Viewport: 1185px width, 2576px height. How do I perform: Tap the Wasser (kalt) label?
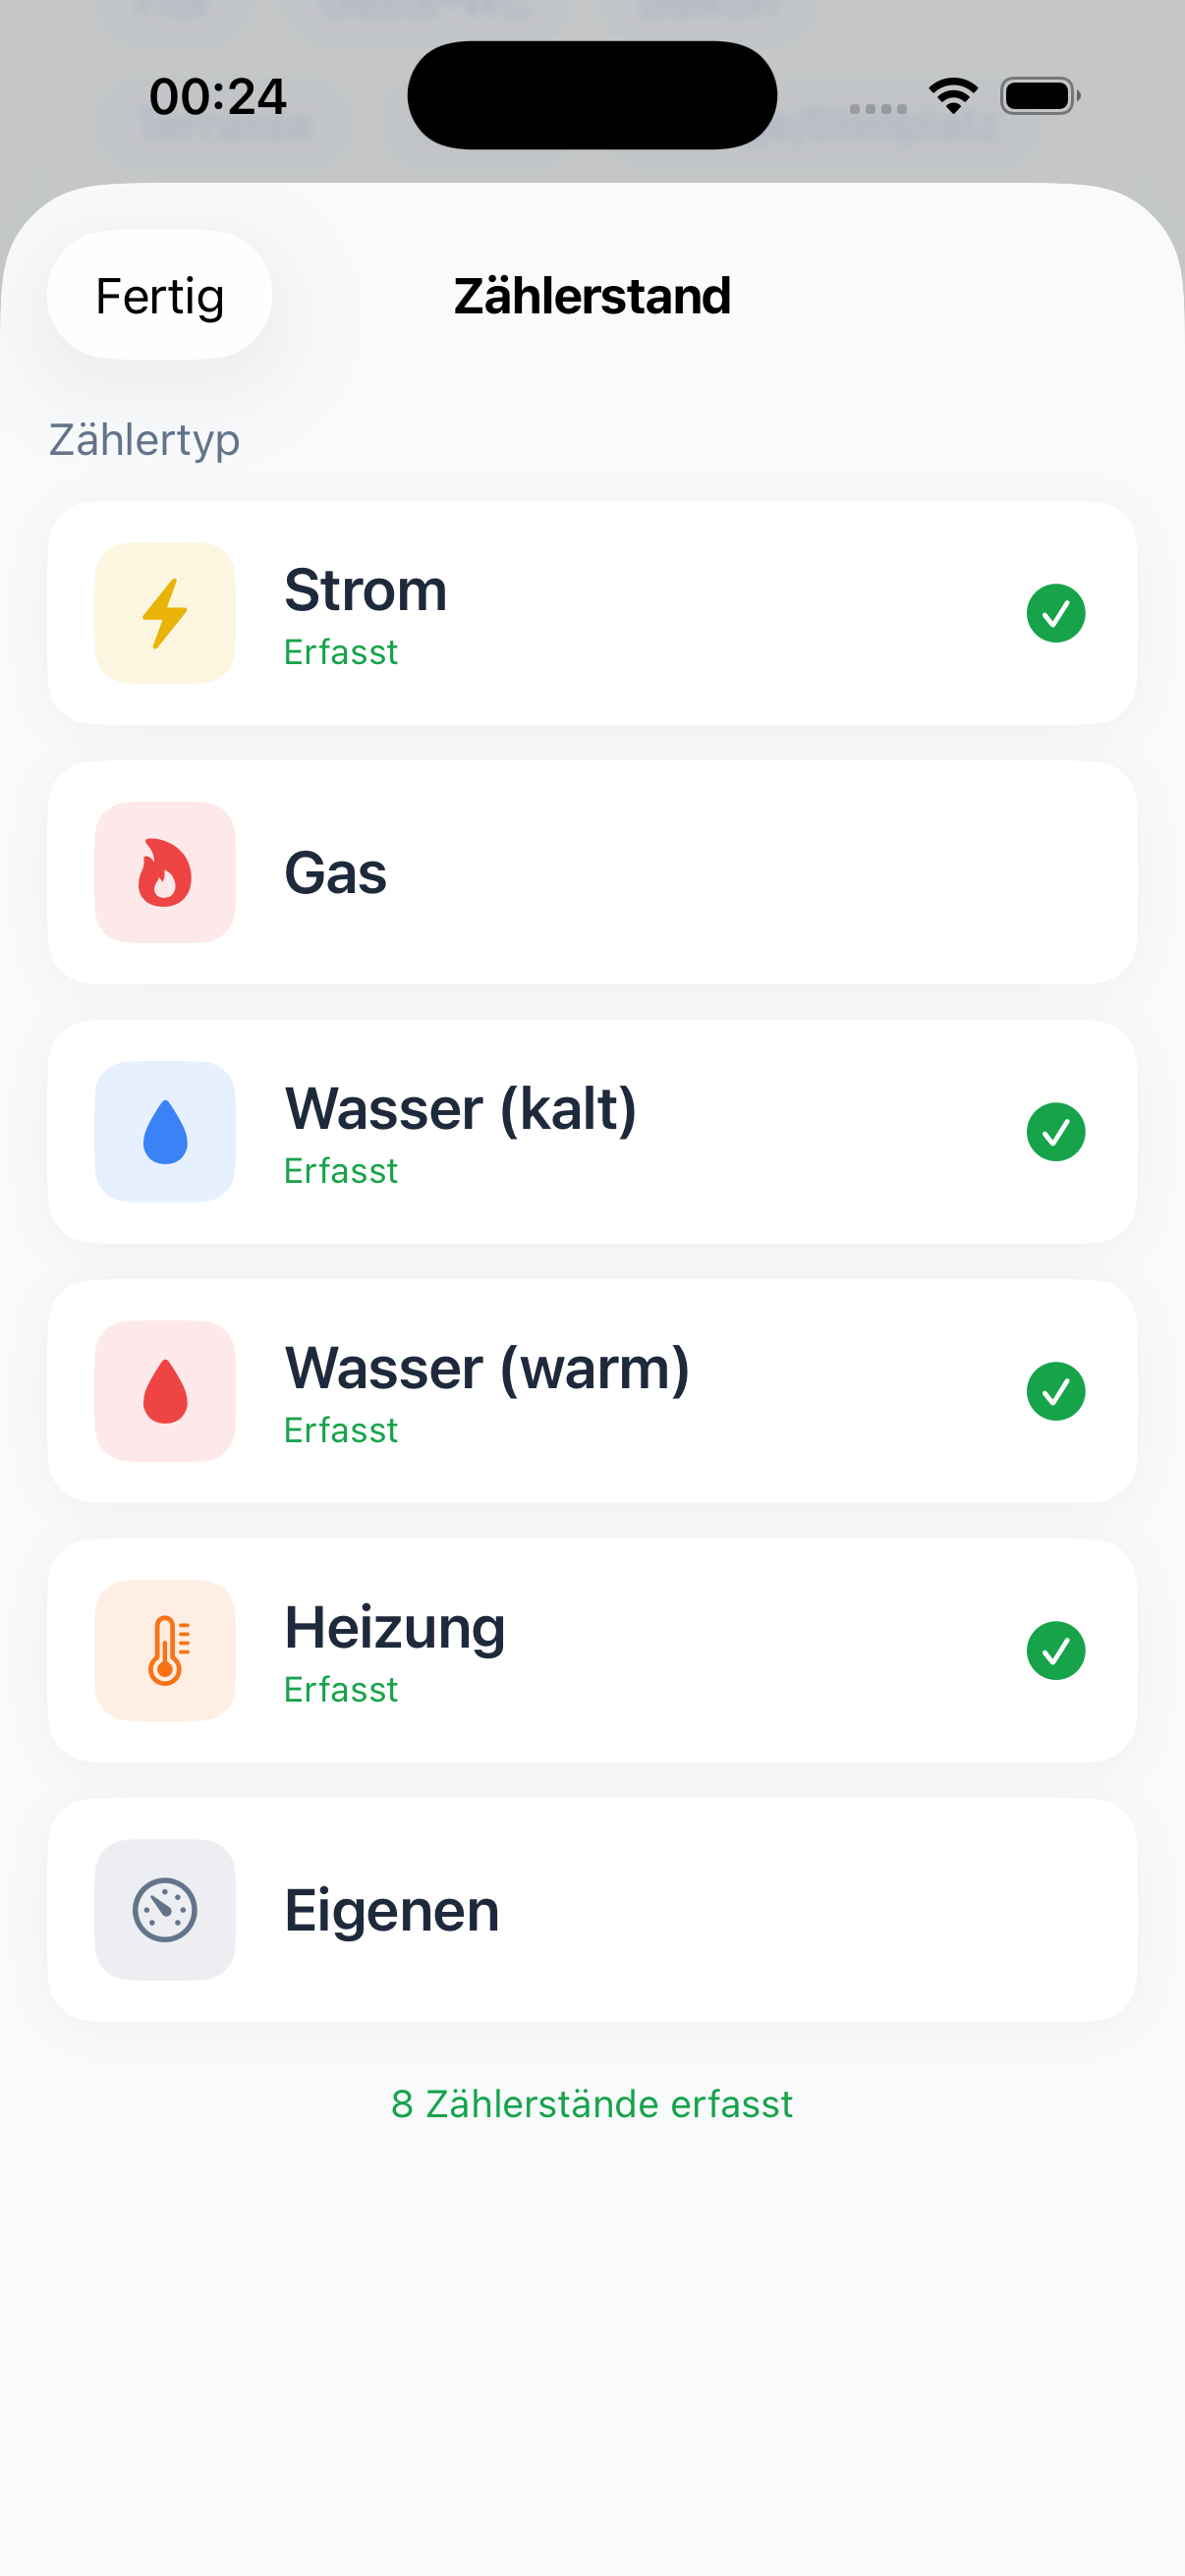460,1109
